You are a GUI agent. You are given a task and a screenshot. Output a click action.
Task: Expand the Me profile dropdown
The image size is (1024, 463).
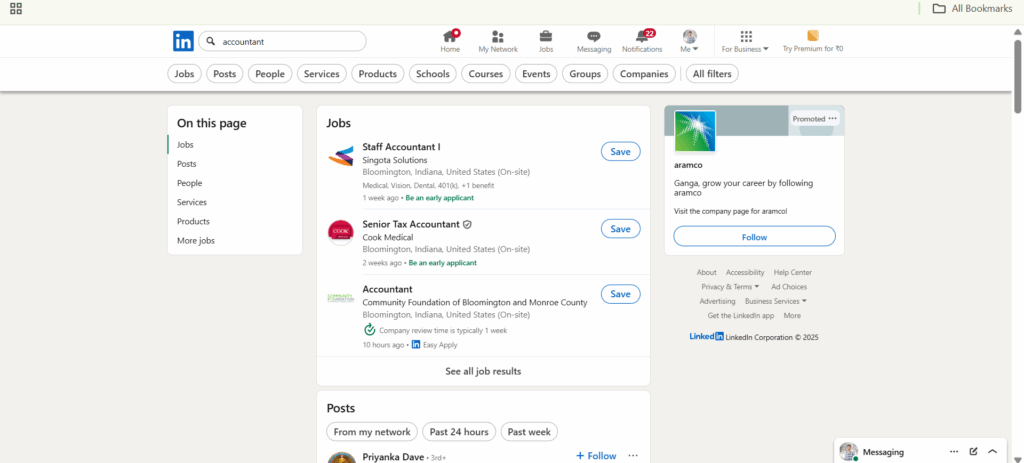point(690,41)
